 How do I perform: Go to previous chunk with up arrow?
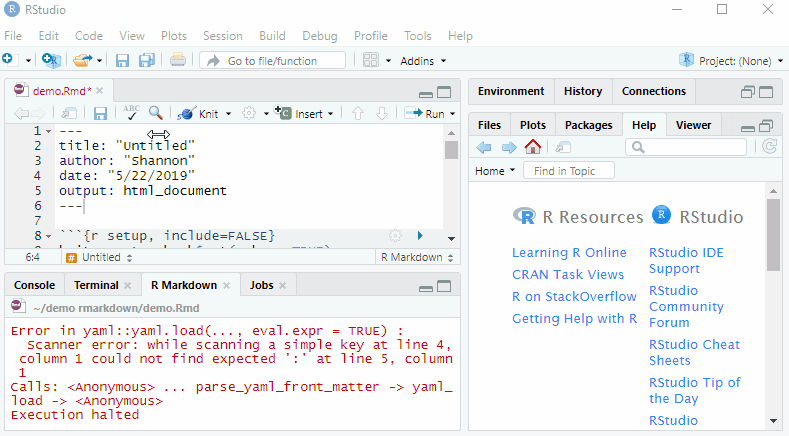point(358,113)
